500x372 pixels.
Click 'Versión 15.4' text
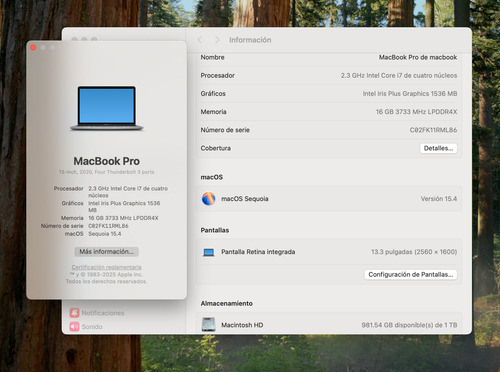439,199
